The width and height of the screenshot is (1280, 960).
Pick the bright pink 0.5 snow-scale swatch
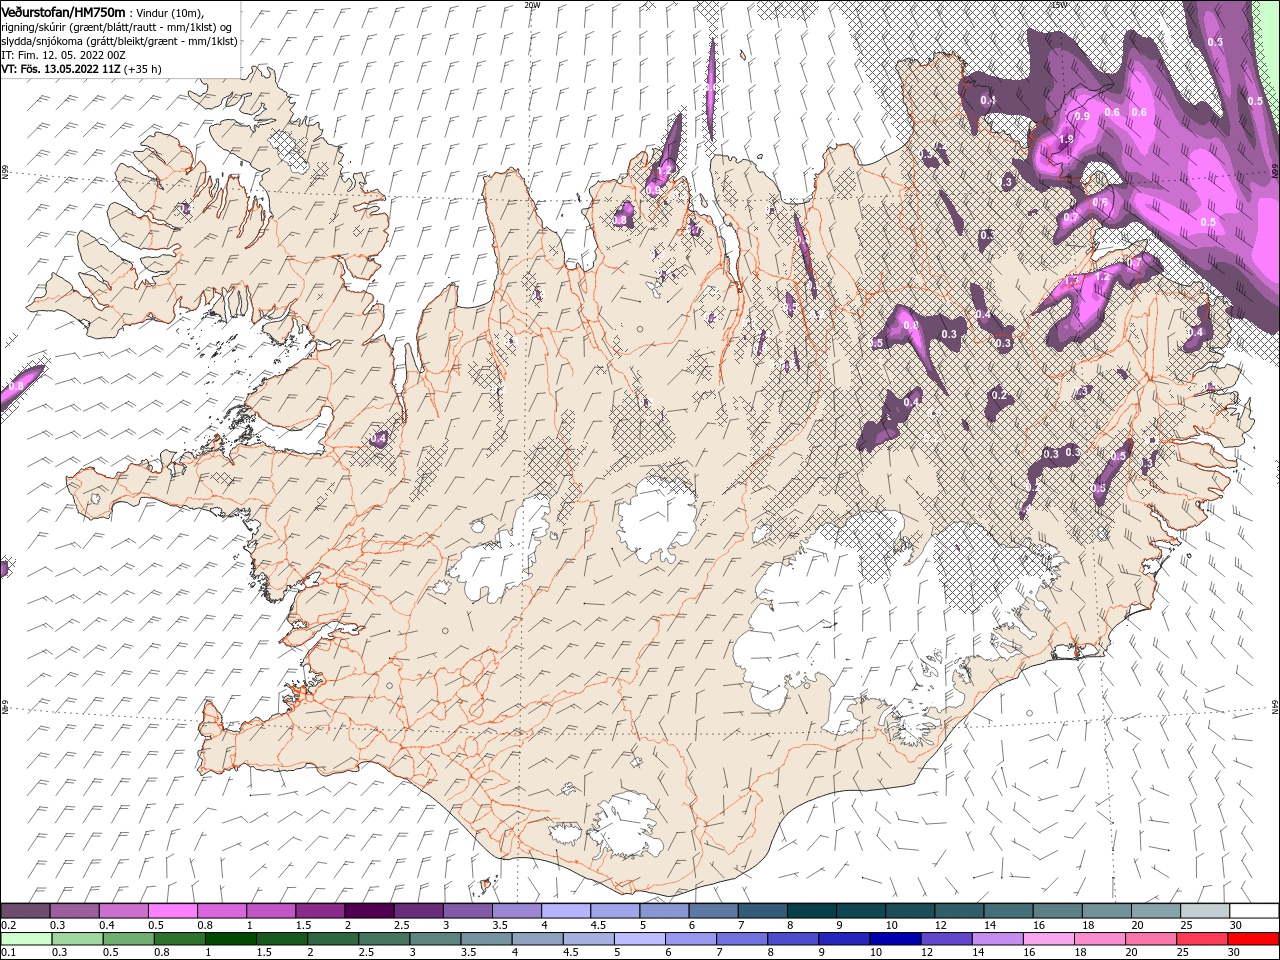(x=172, y=911)
